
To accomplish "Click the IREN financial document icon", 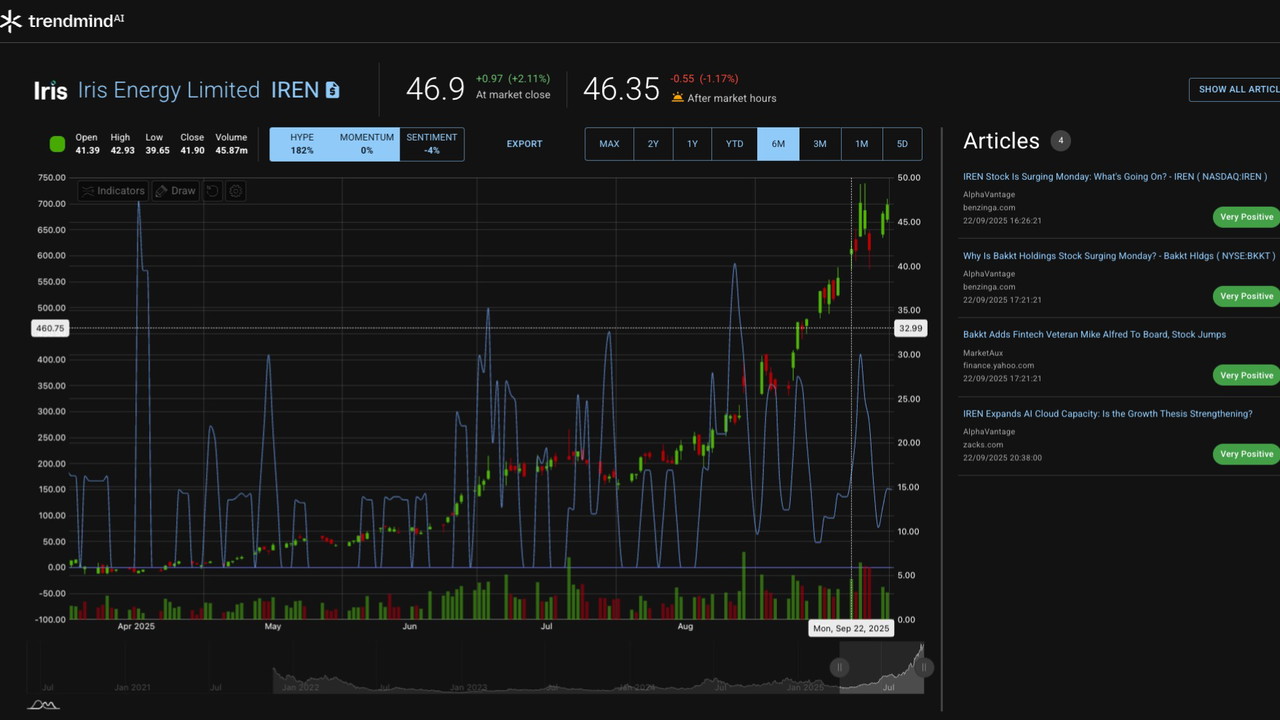I will point(332,90).
